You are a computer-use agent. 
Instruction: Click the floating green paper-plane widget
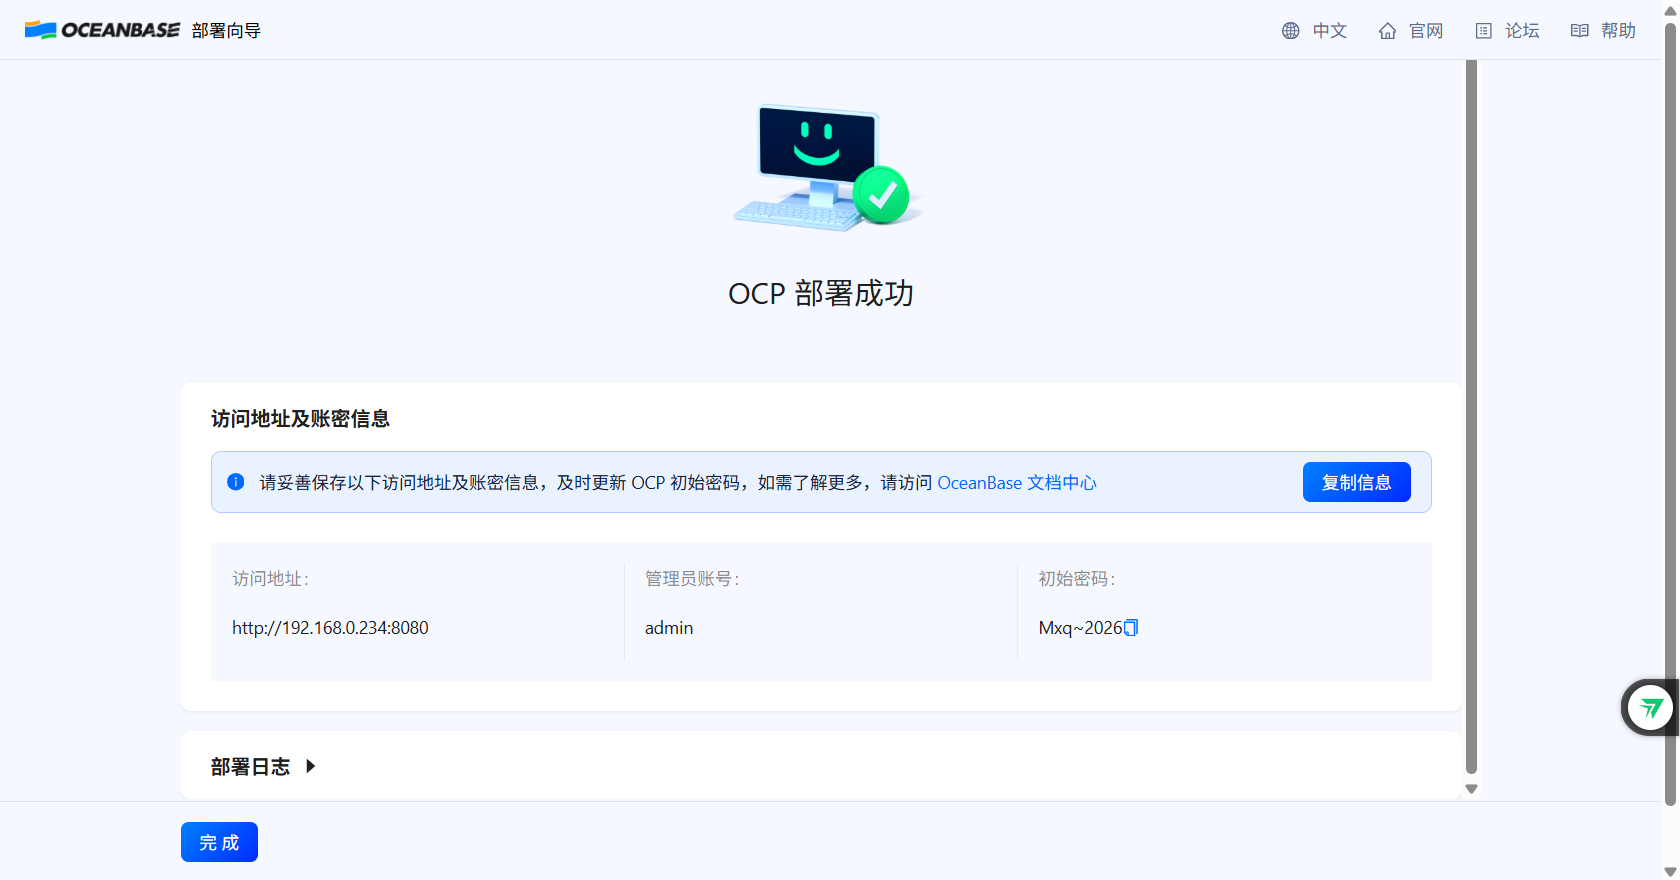point(1650,708)
